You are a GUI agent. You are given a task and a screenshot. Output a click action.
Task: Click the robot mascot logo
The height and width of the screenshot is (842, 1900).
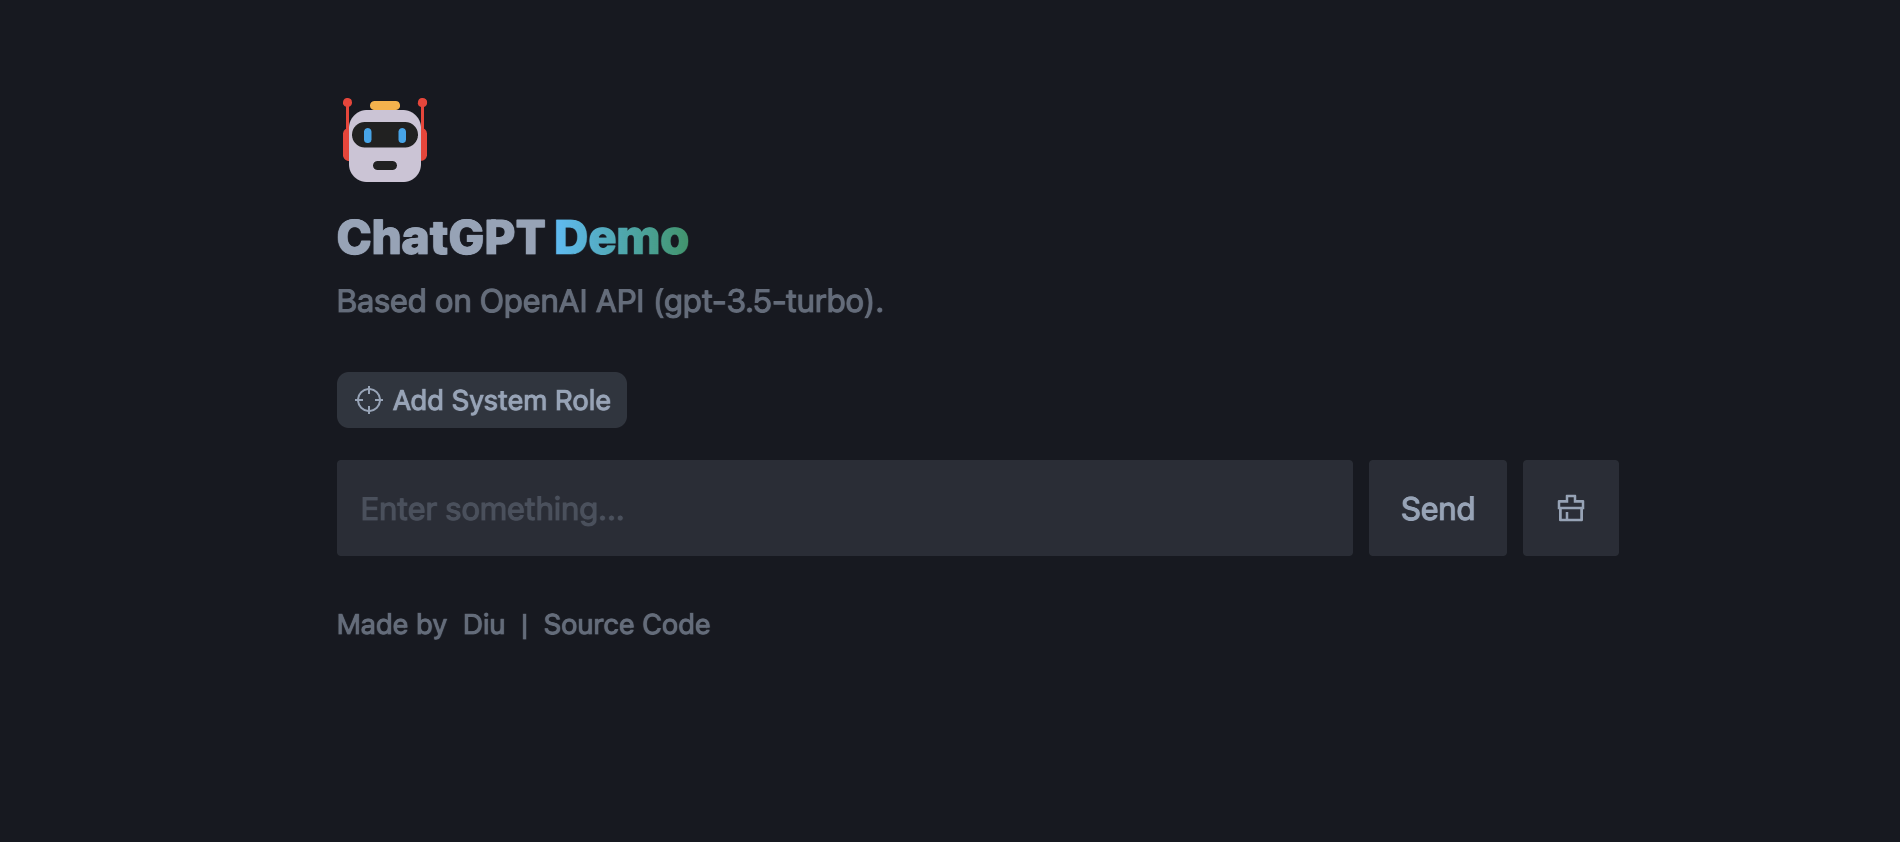(385, 140)
